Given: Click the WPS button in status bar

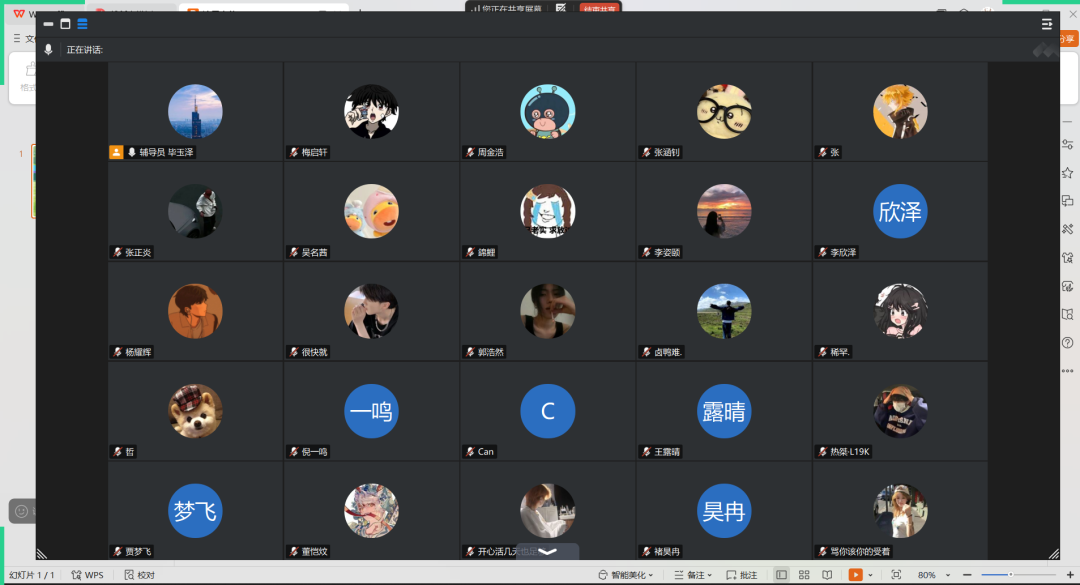Looking at the screenshot, I should [x=87, y=575].
